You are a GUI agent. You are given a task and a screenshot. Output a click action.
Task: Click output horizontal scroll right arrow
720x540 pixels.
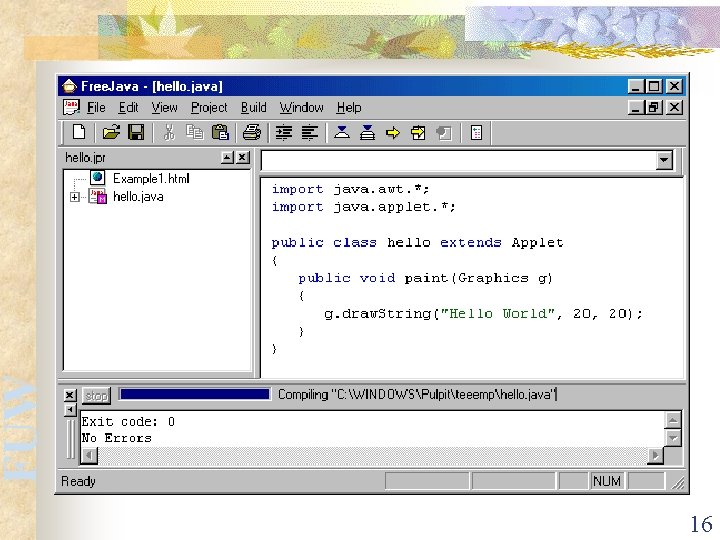[655, 456]
